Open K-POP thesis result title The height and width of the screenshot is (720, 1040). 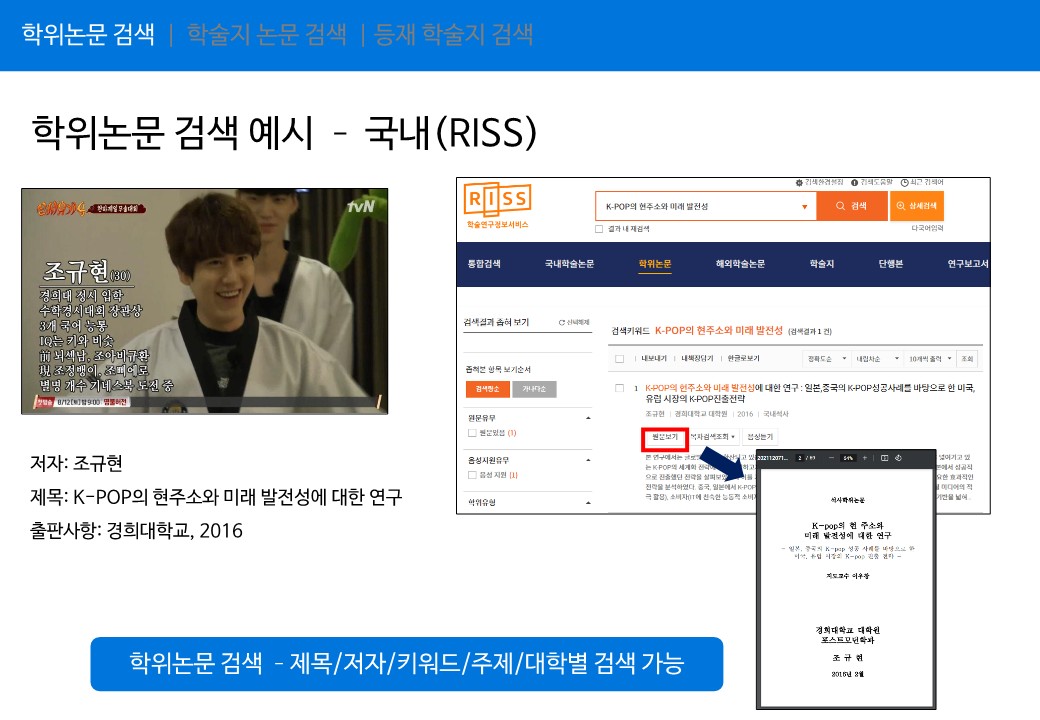click(810, 393)
